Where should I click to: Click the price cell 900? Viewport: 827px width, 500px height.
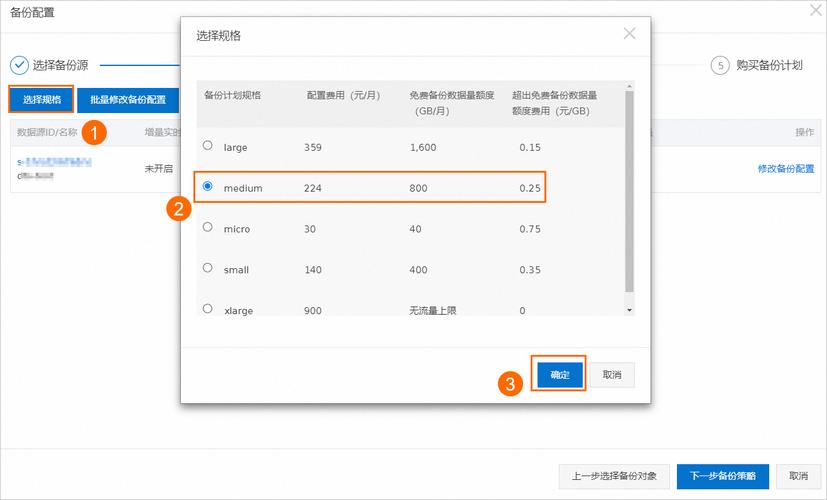pyautogui.click(x=313, y=311)
